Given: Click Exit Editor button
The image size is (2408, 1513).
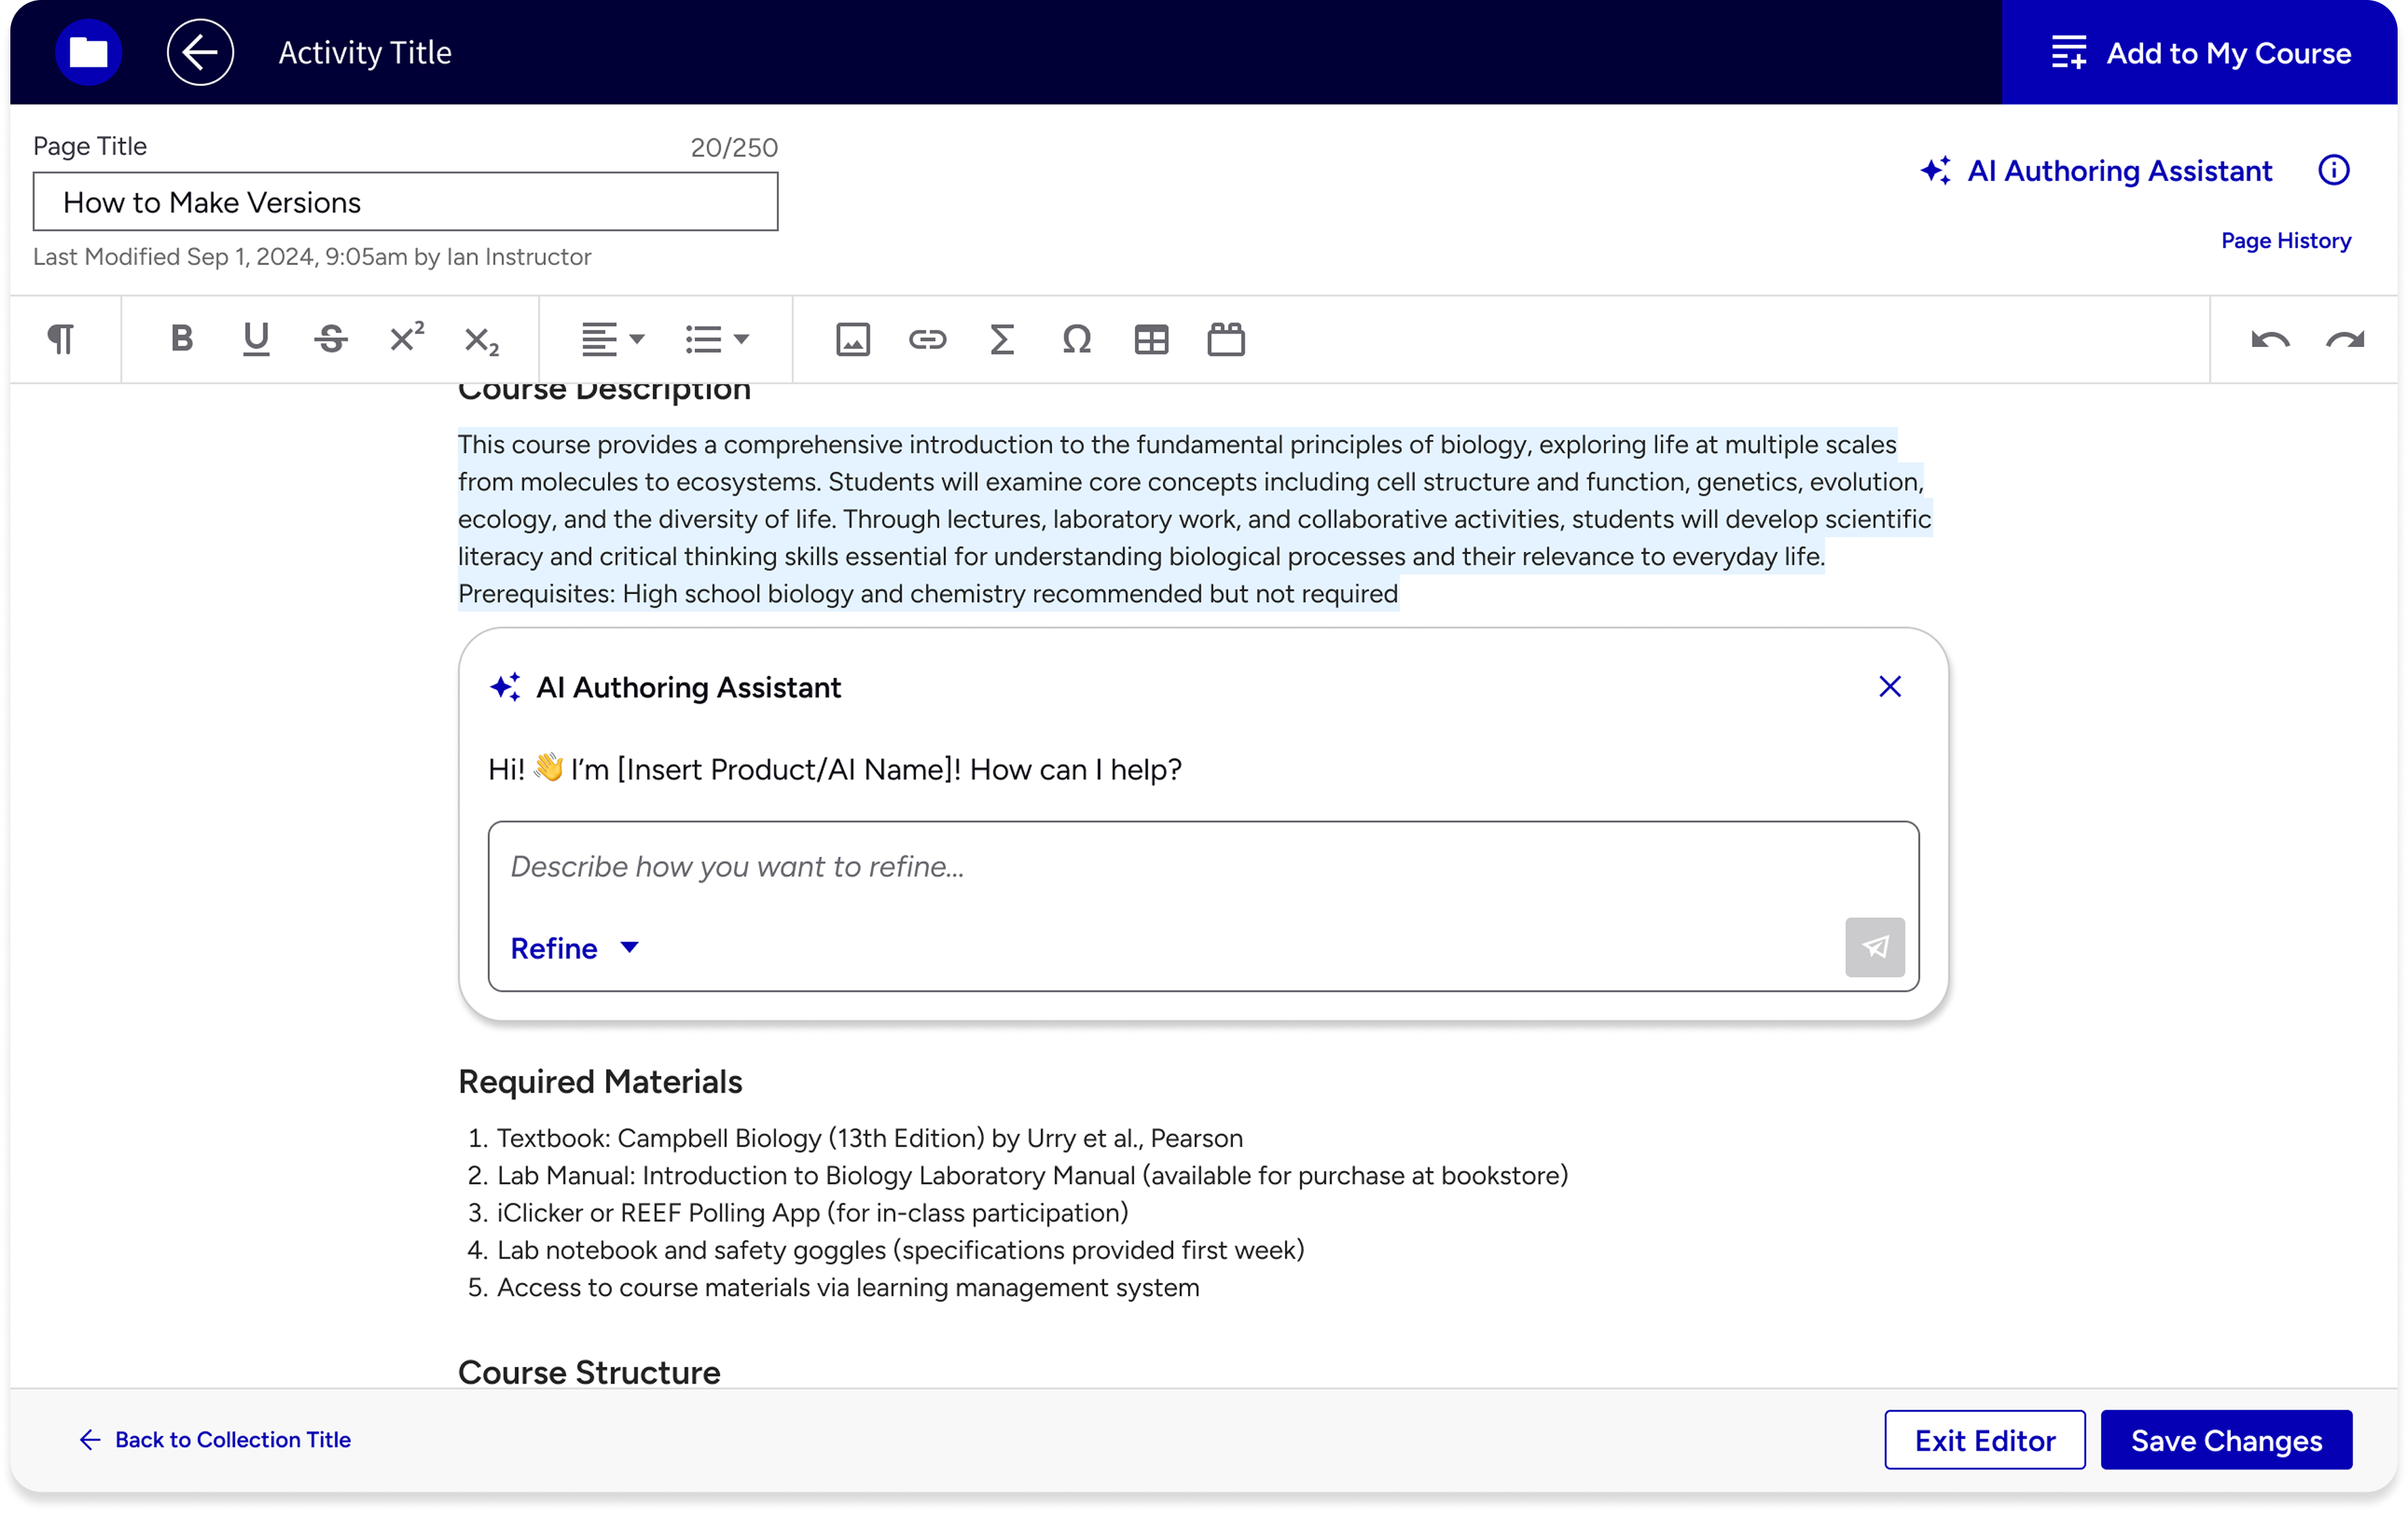Looking at the screenshot, I should pyautogui.click(x=1984, y=1439).
